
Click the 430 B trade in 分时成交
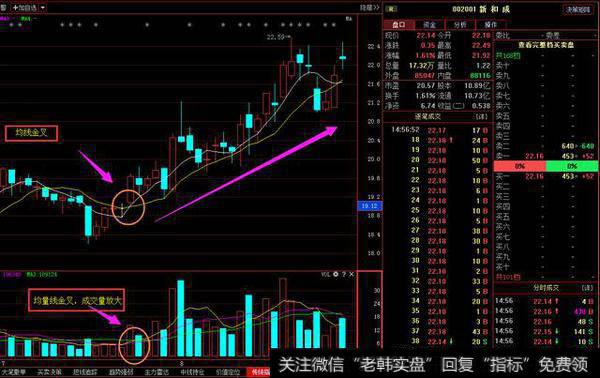[x=584, y=311]
